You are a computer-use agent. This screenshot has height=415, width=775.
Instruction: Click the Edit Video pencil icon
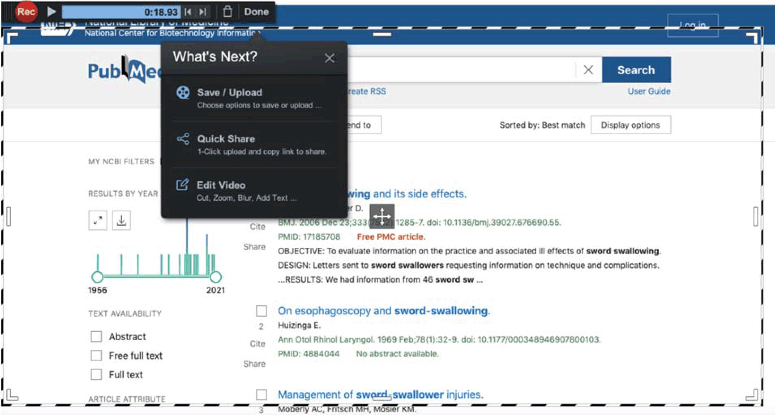(x=182, y=185)
